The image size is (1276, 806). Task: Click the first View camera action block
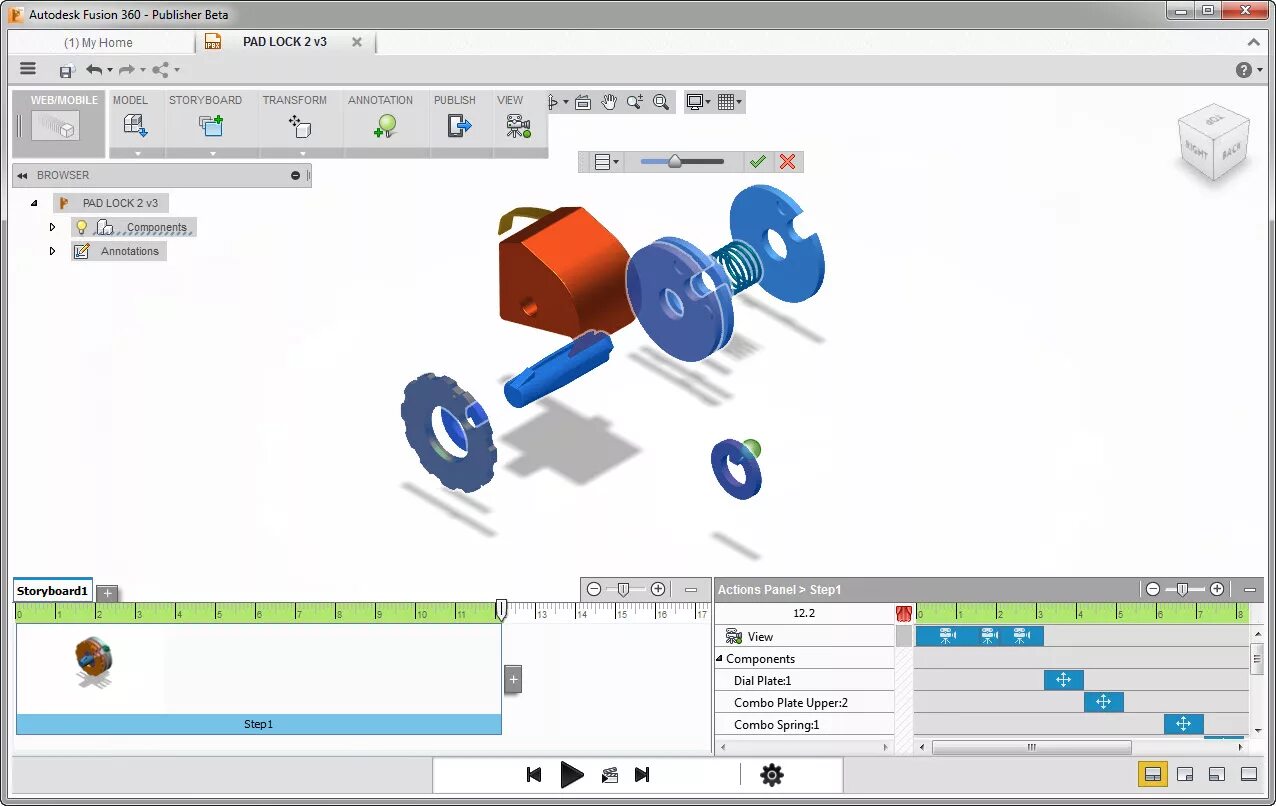tap(946, 636)
